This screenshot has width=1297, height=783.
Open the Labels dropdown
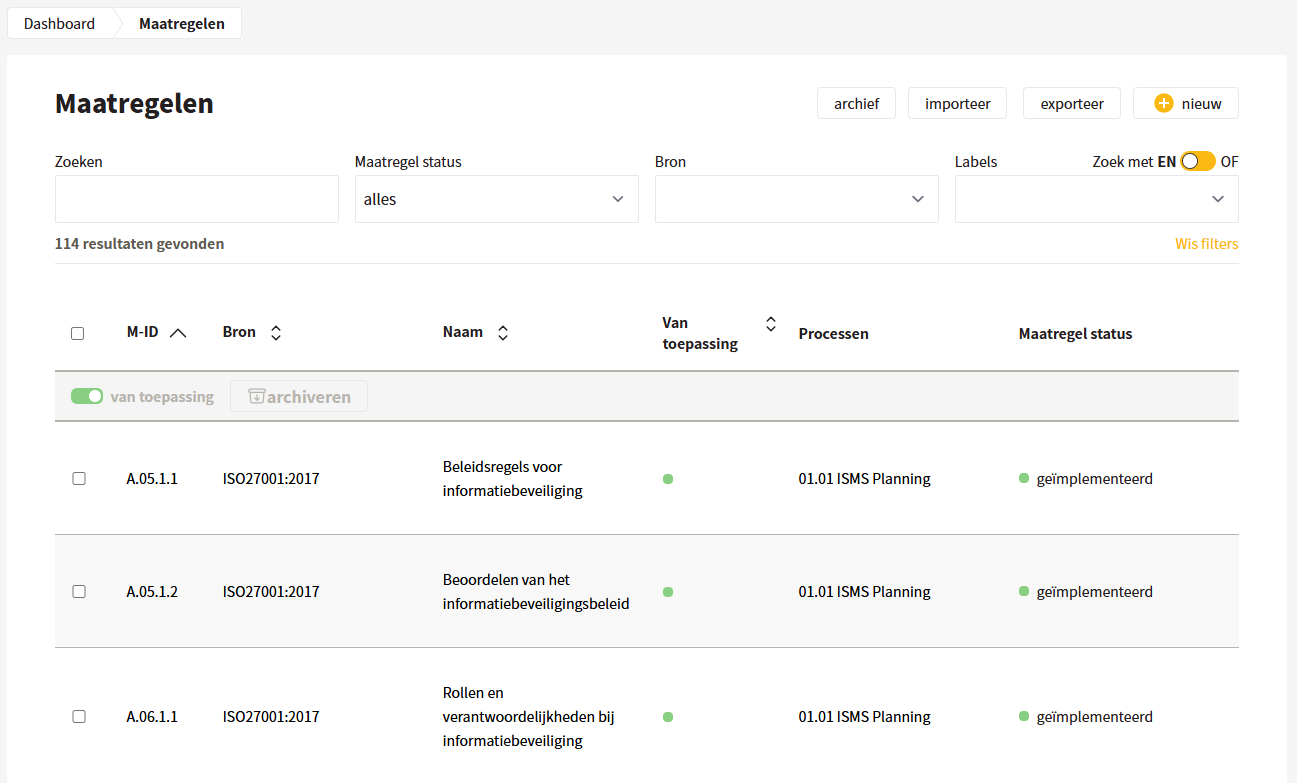[x=1096, y=199]
